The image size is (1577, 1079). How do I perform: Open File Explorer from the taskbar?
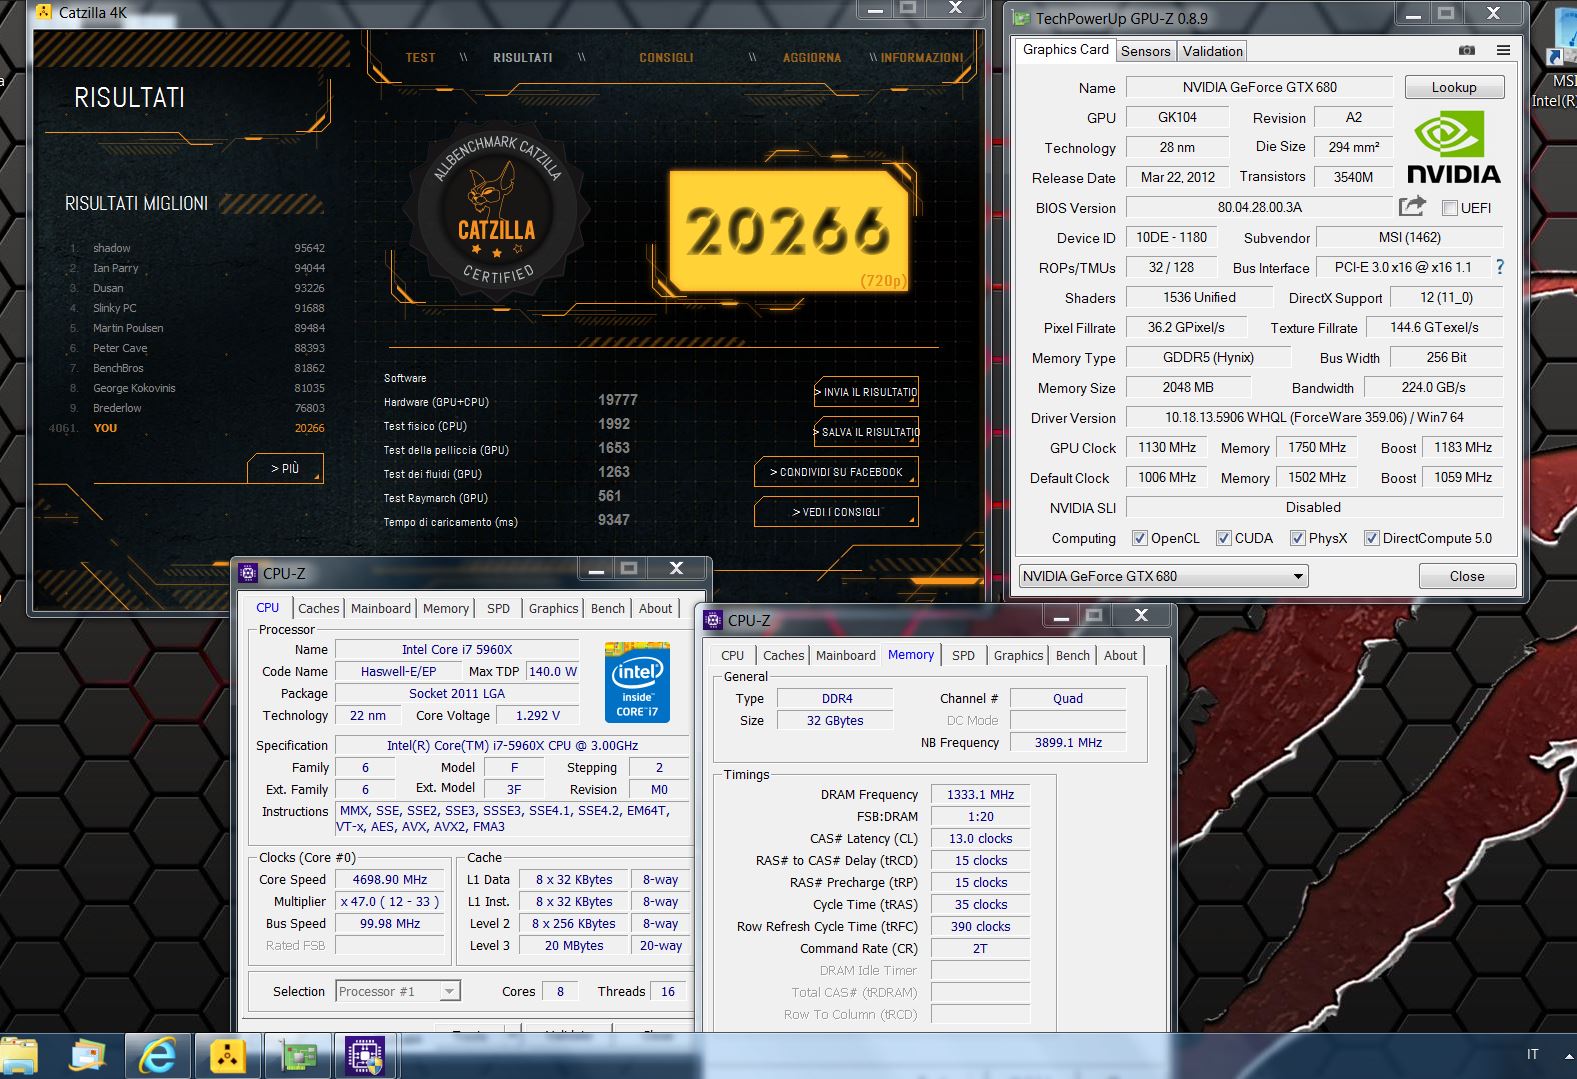click(x=18, y=1056)
